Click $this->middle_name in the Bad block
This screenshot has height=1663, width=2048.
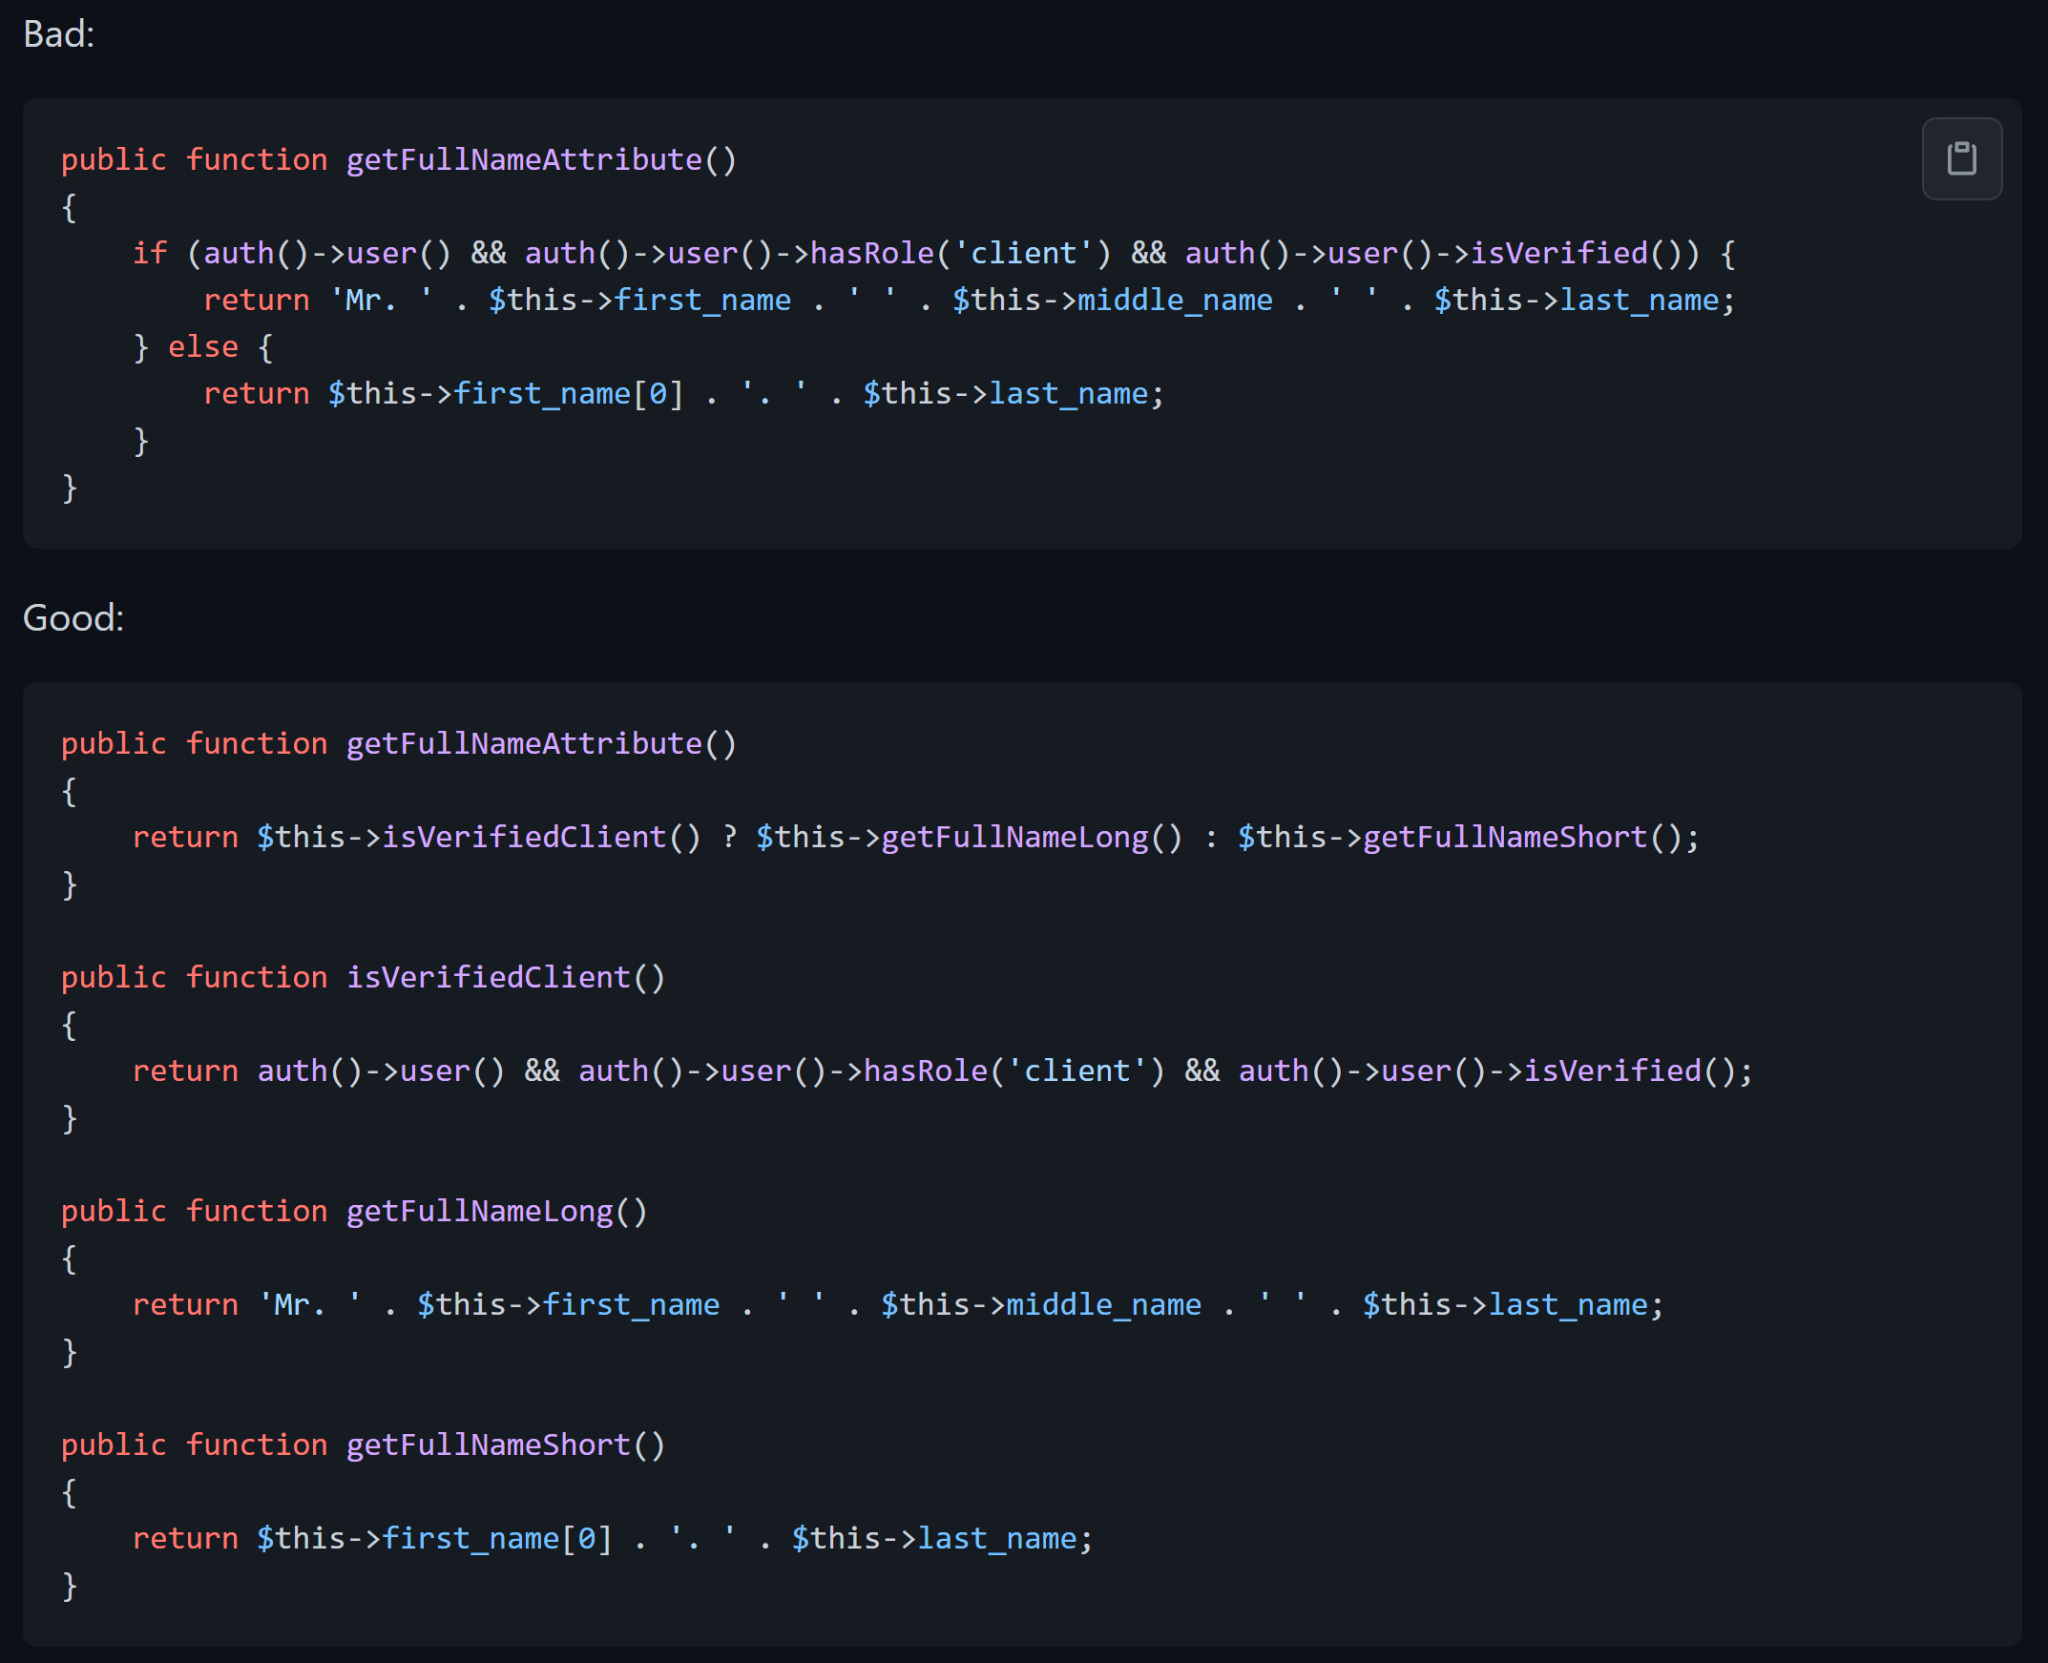click(1112, 300)
